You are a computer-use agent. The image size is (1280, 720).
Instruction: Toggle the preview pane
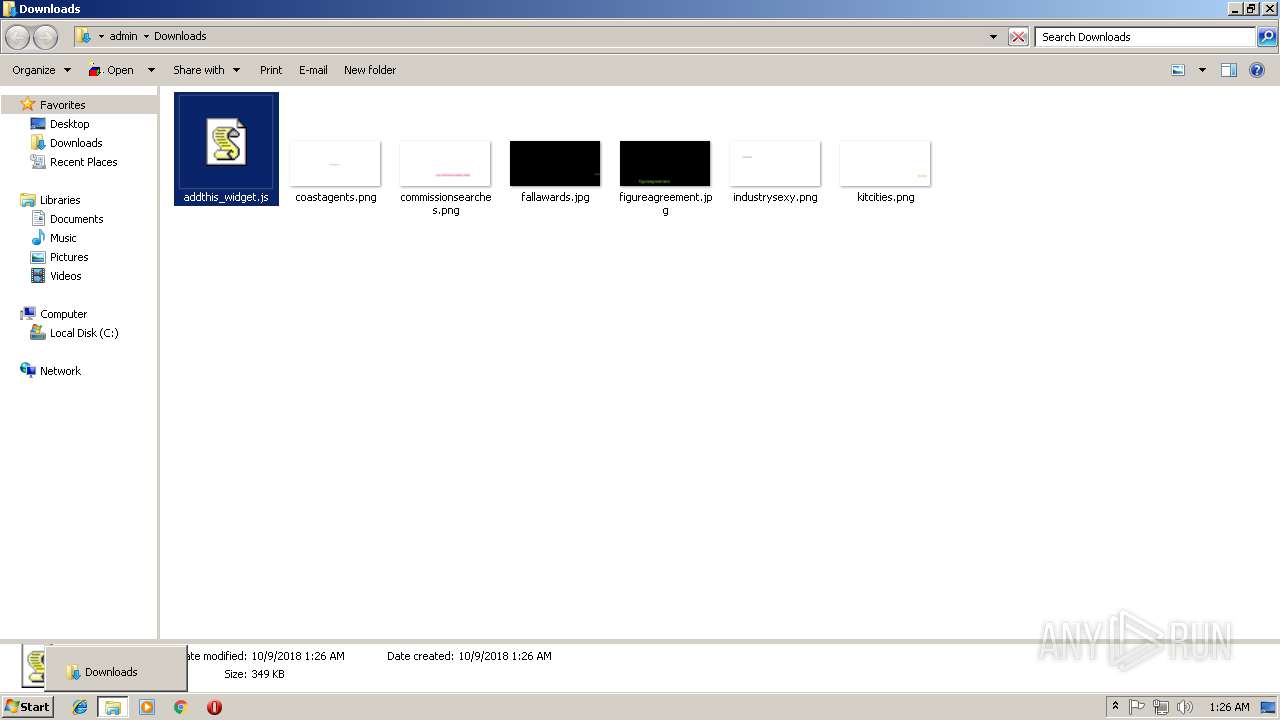1229,70
